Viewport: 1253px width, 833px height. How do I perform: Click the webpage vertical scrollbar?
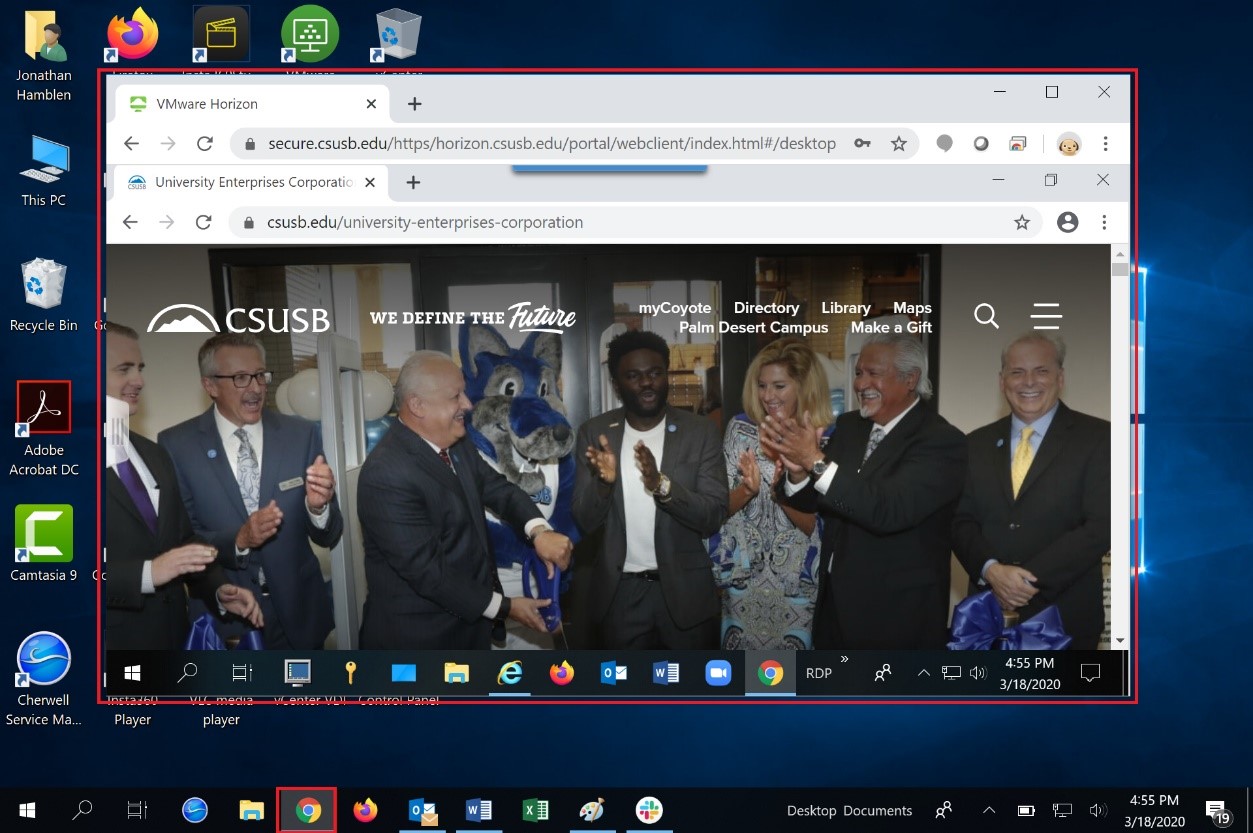pos(1120,440)
